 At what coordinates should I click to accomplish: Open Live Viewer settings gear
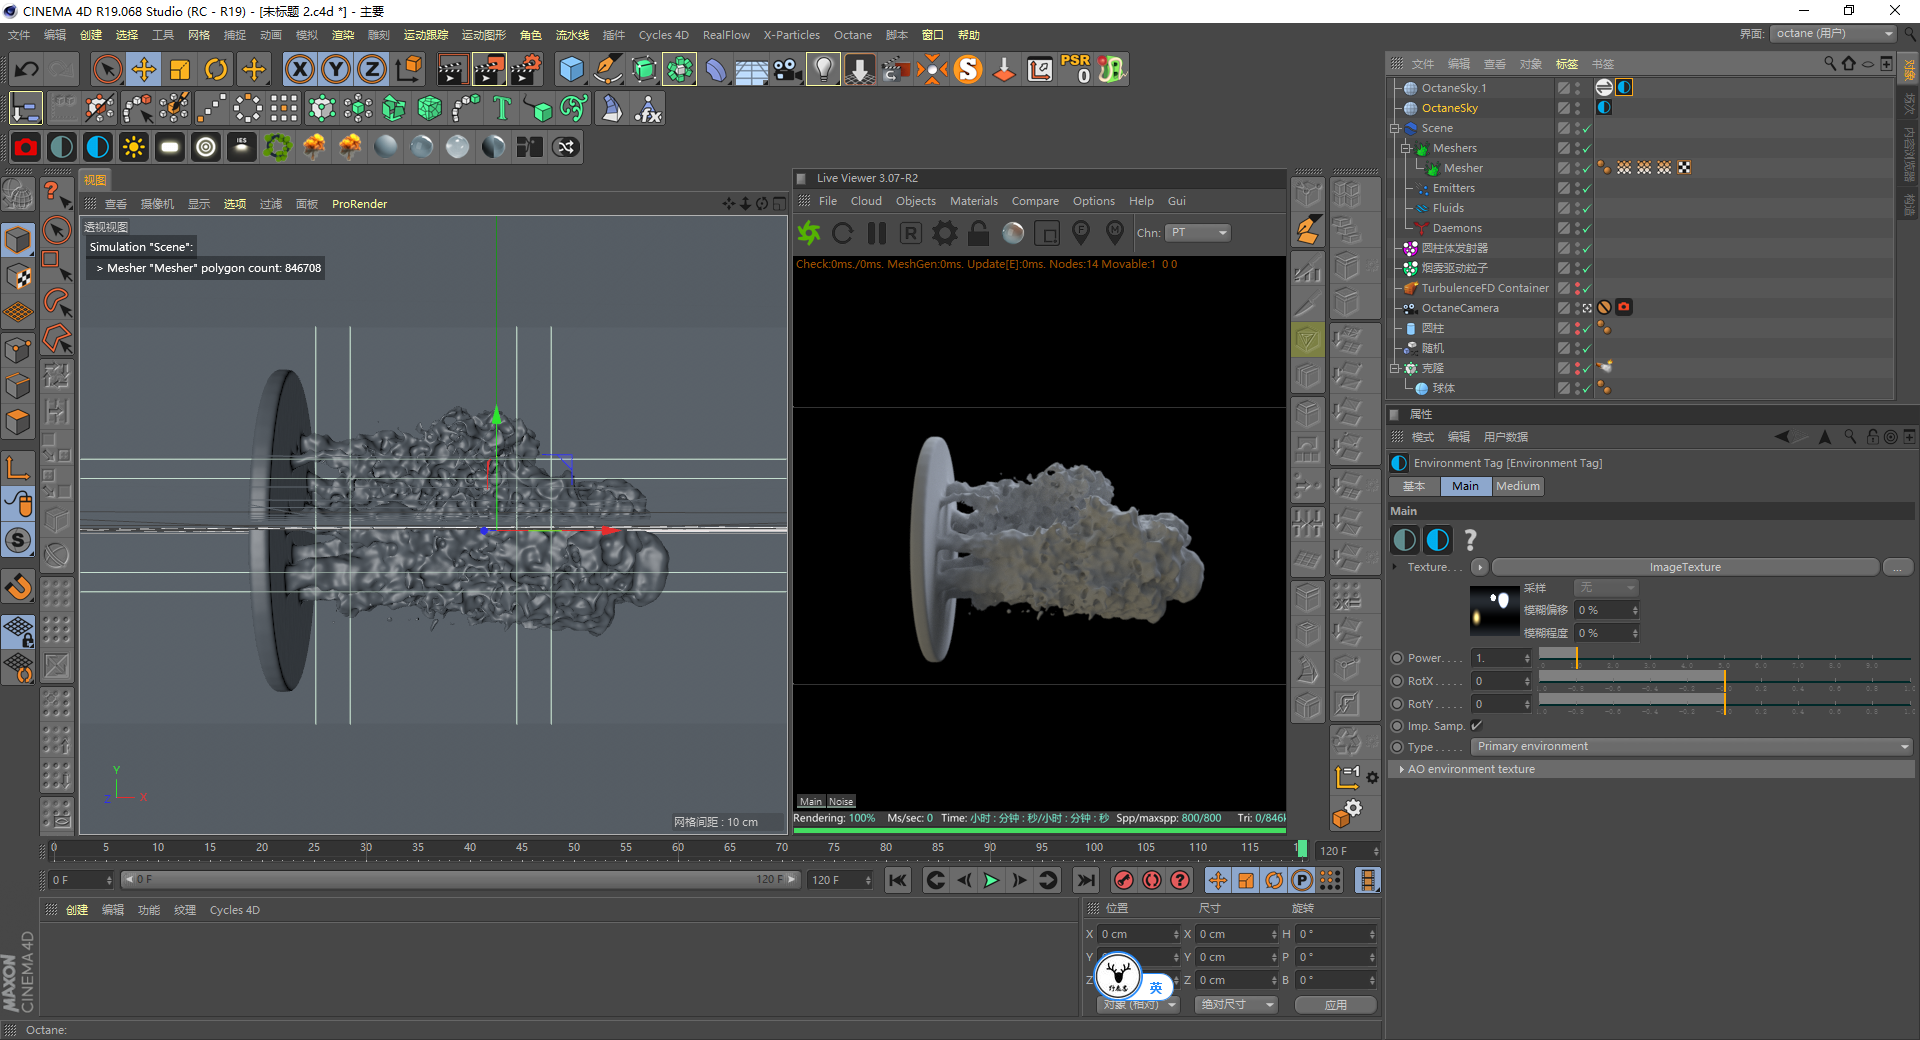point(944,233)
